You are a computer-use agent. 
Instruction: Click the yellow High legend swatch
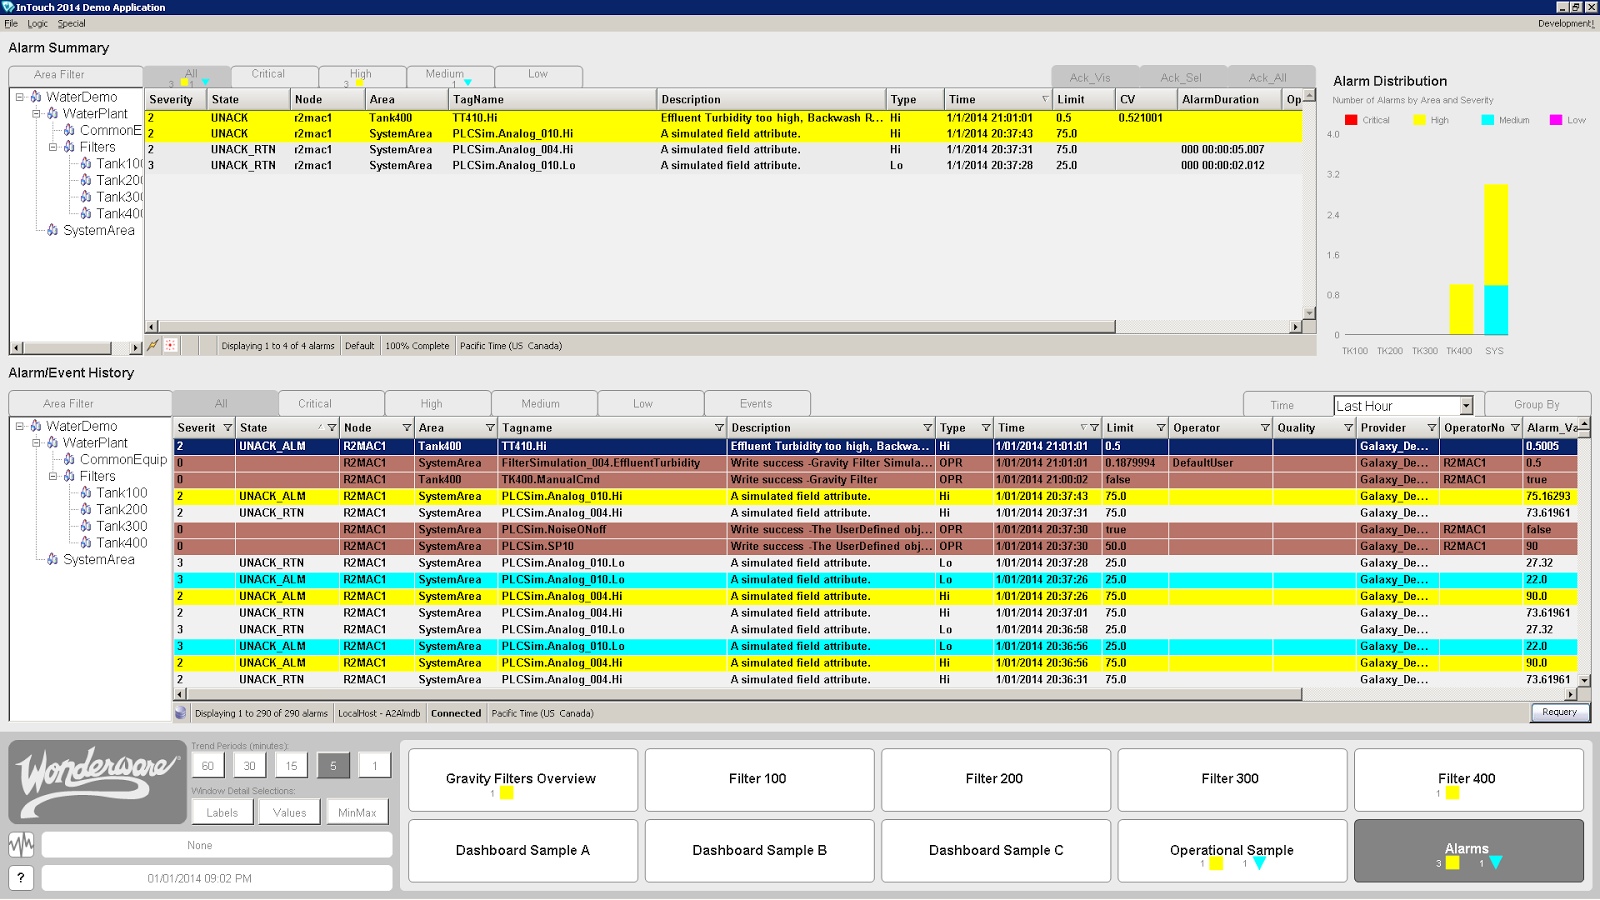click(x=1419, y=120)
